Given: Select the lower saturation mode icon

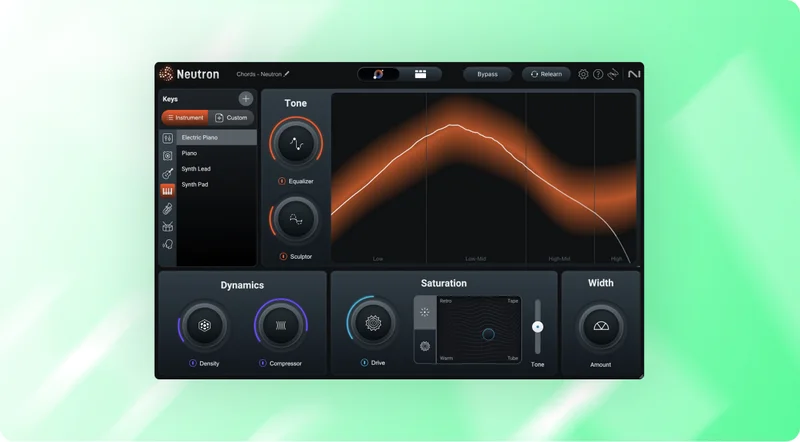Looking at the screenshot, I should click(x=425, y=347).
